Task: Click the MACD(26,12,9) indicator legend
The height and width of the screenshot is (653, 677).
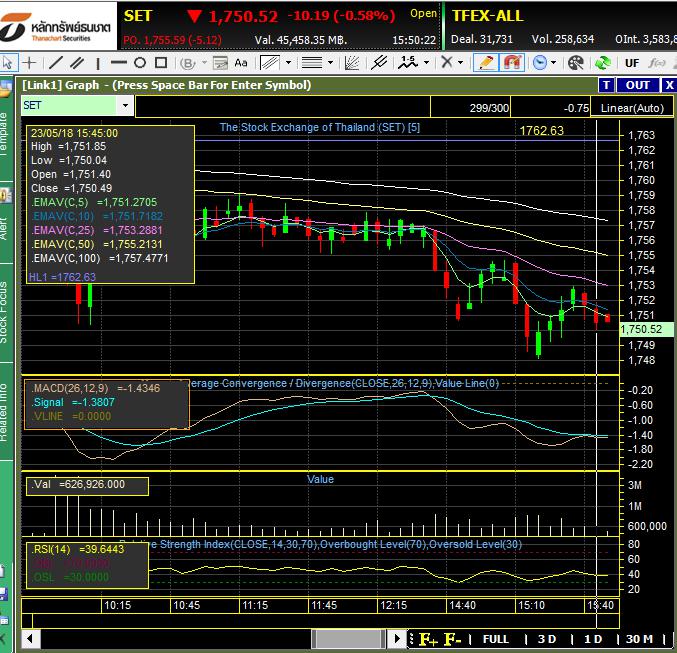Action: point(96,388)
